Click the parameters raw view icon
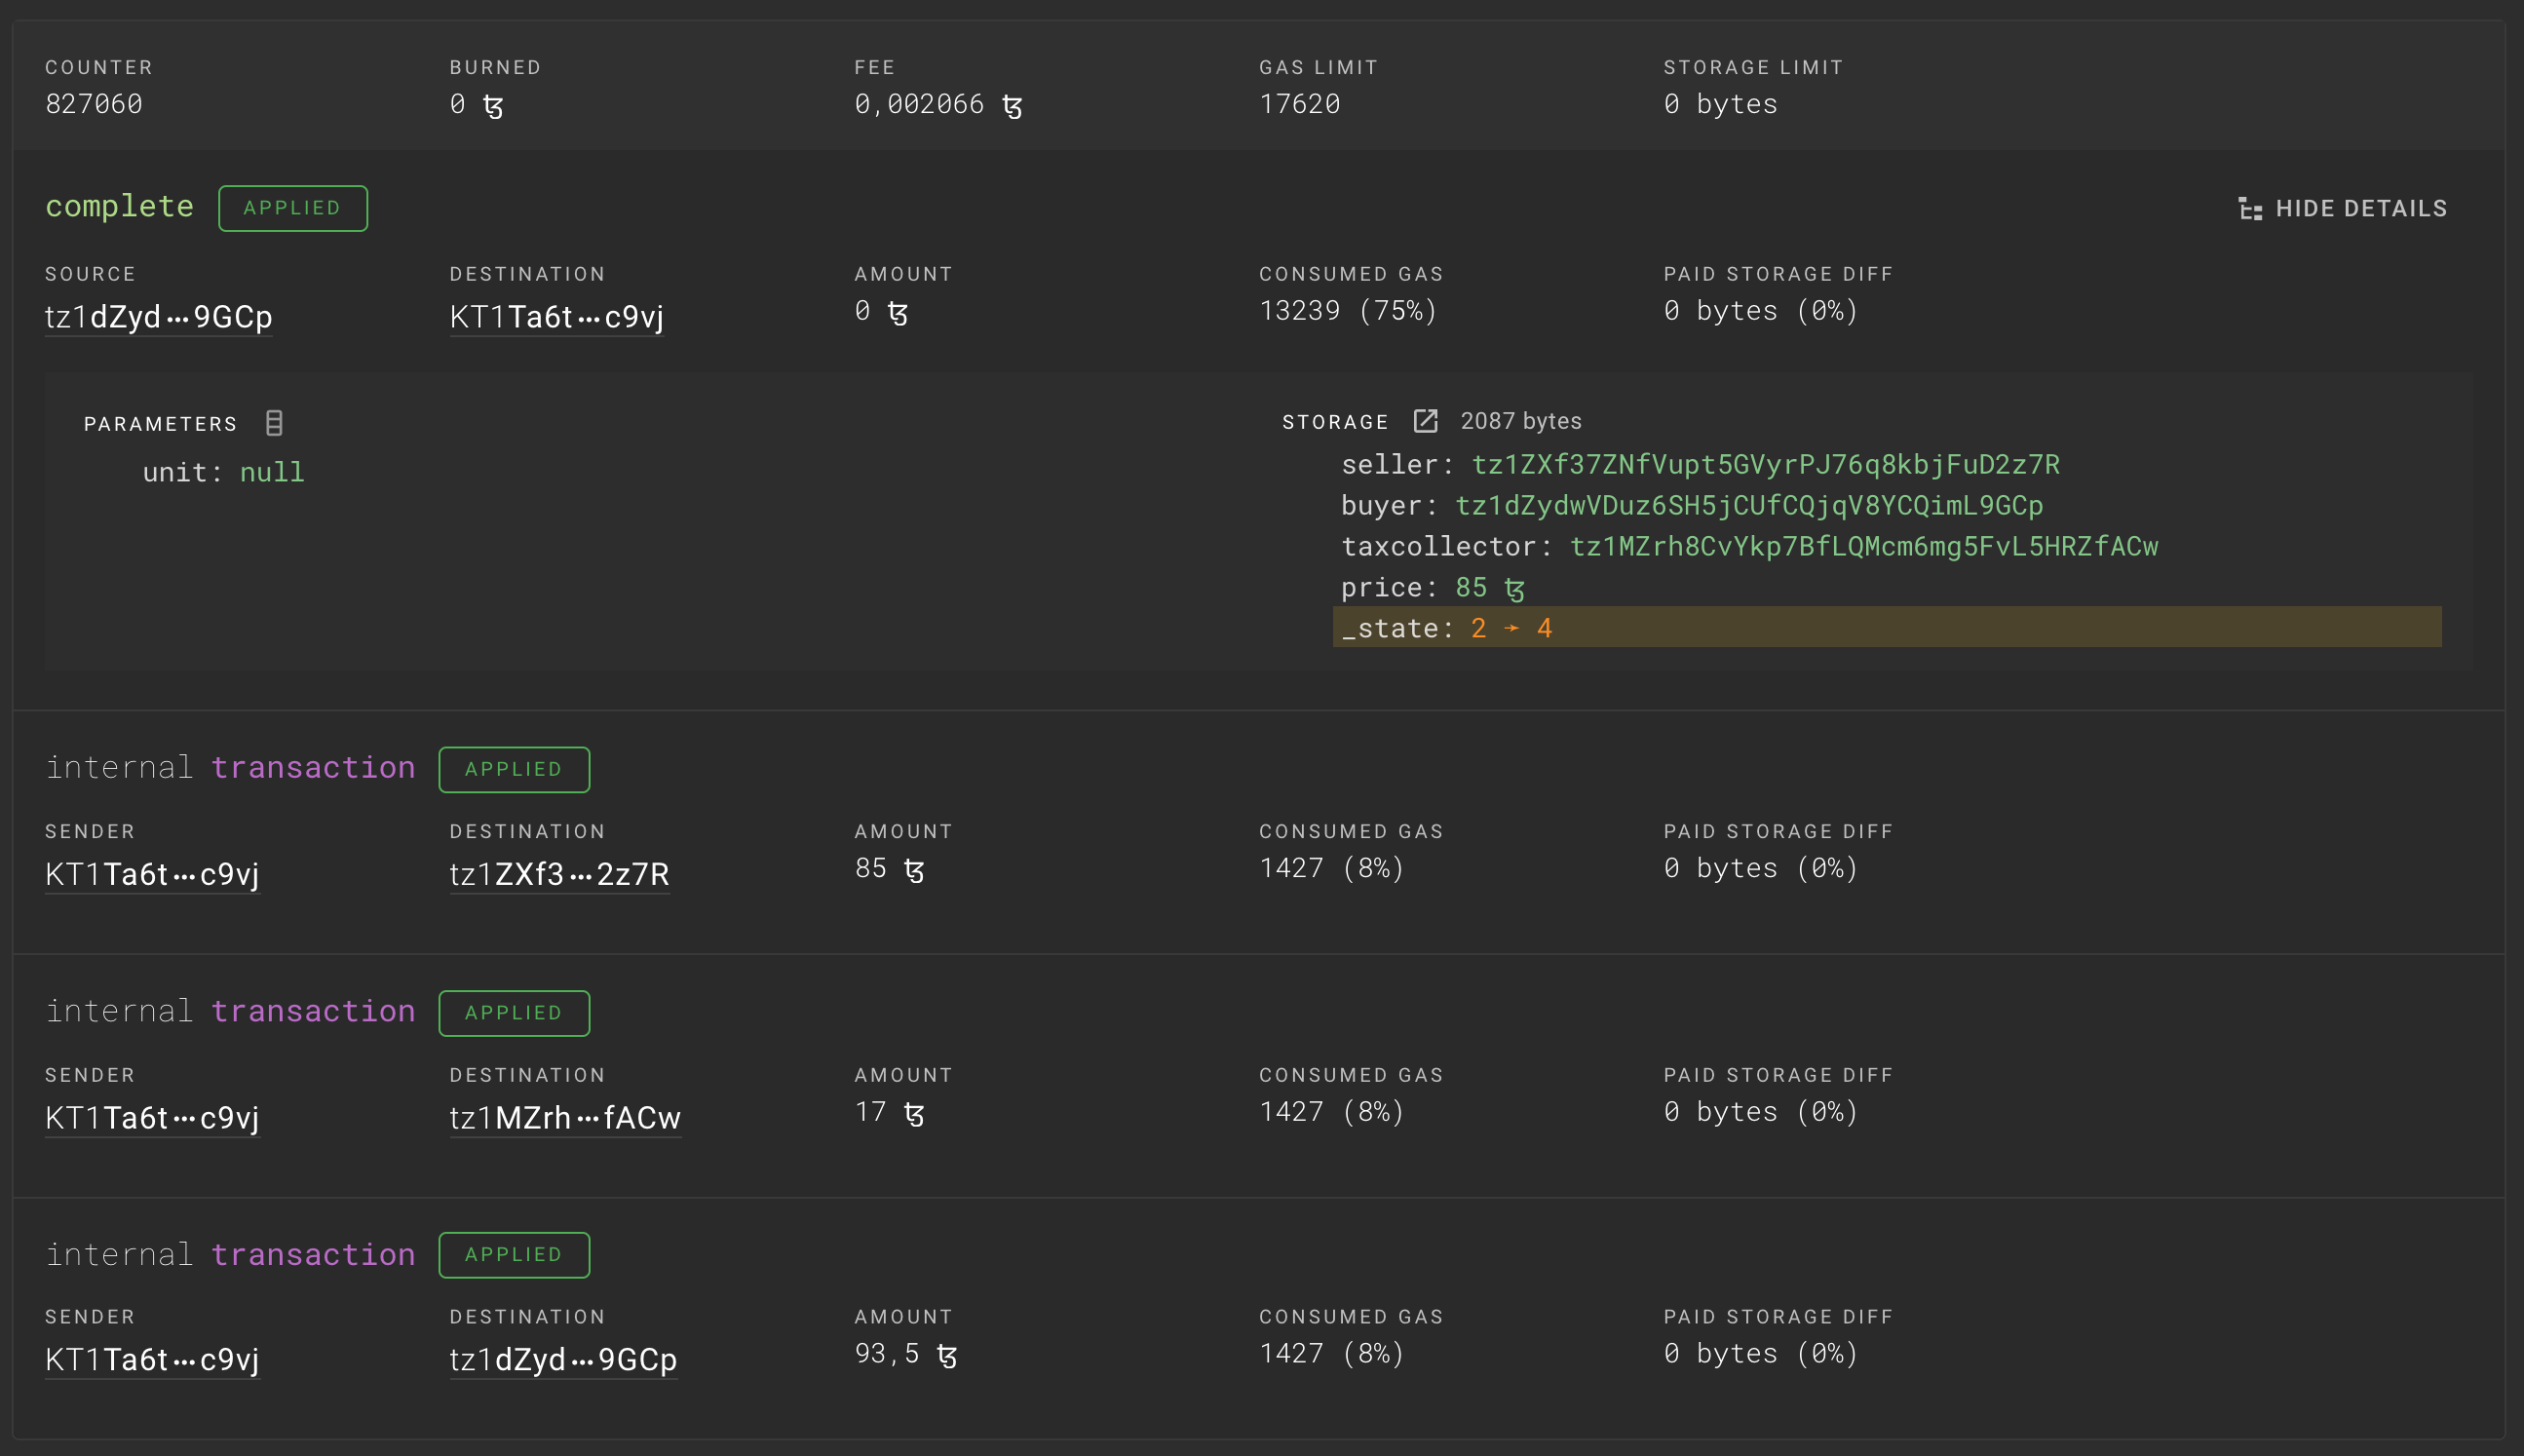 point(274,423)
